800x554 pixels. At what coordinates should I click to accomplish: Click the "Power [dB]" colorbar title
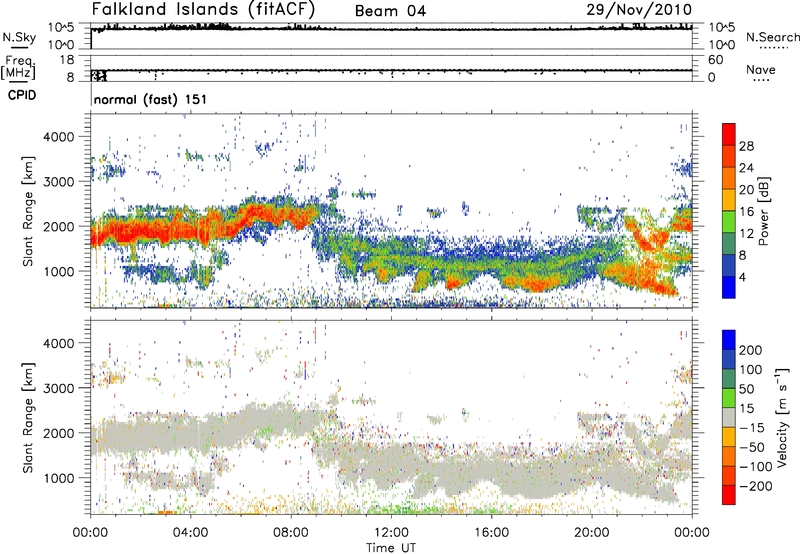764,211
